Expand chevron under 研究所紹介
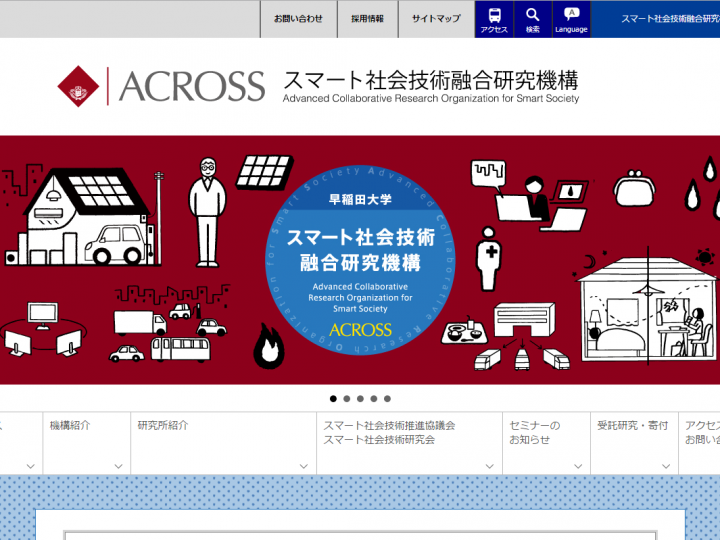Screen dimensions: 720x540 coord(304,466)
